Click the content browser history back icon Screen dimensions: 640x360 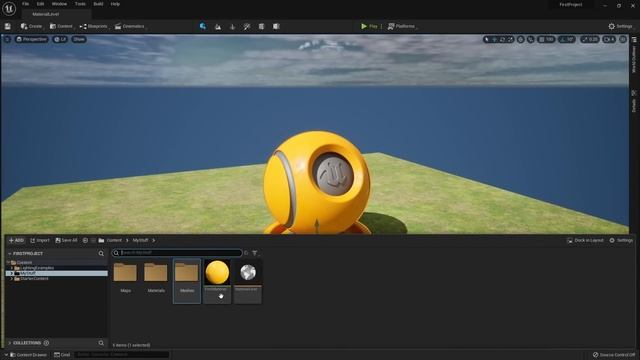[x=85, y=240]
